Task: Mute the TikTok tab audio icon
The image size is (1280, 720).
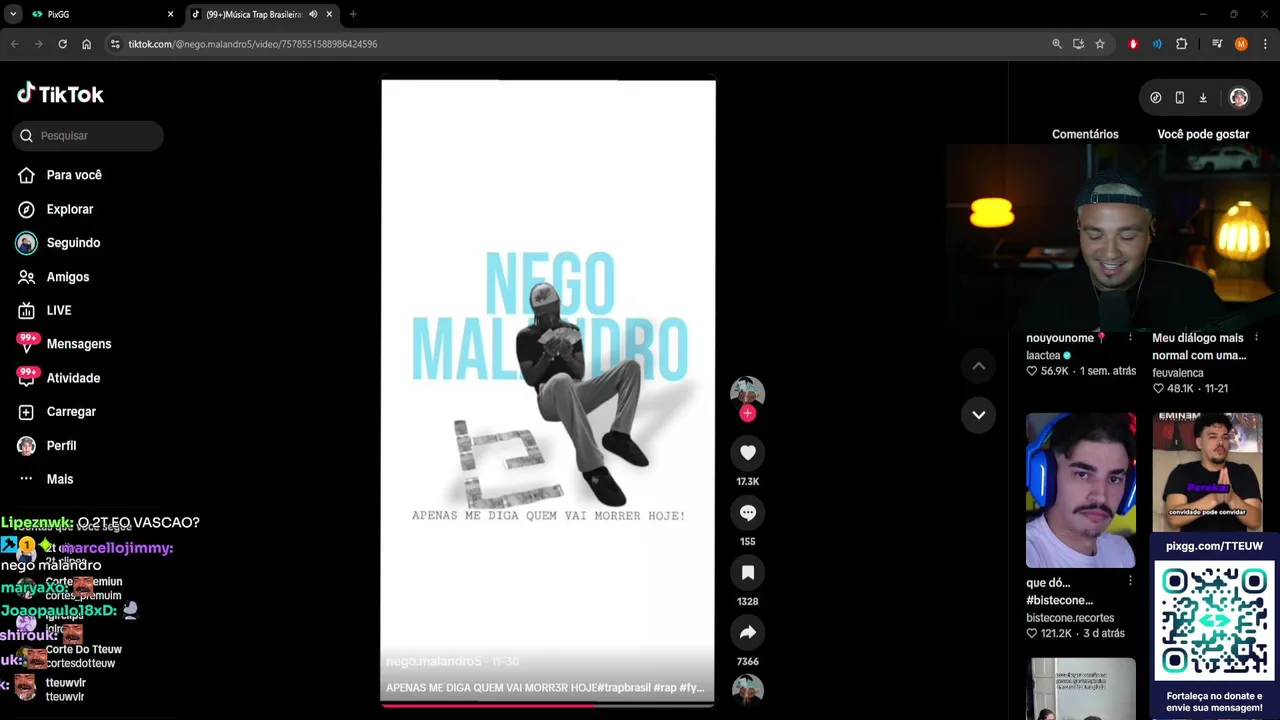Action: [x=313, y=14]
